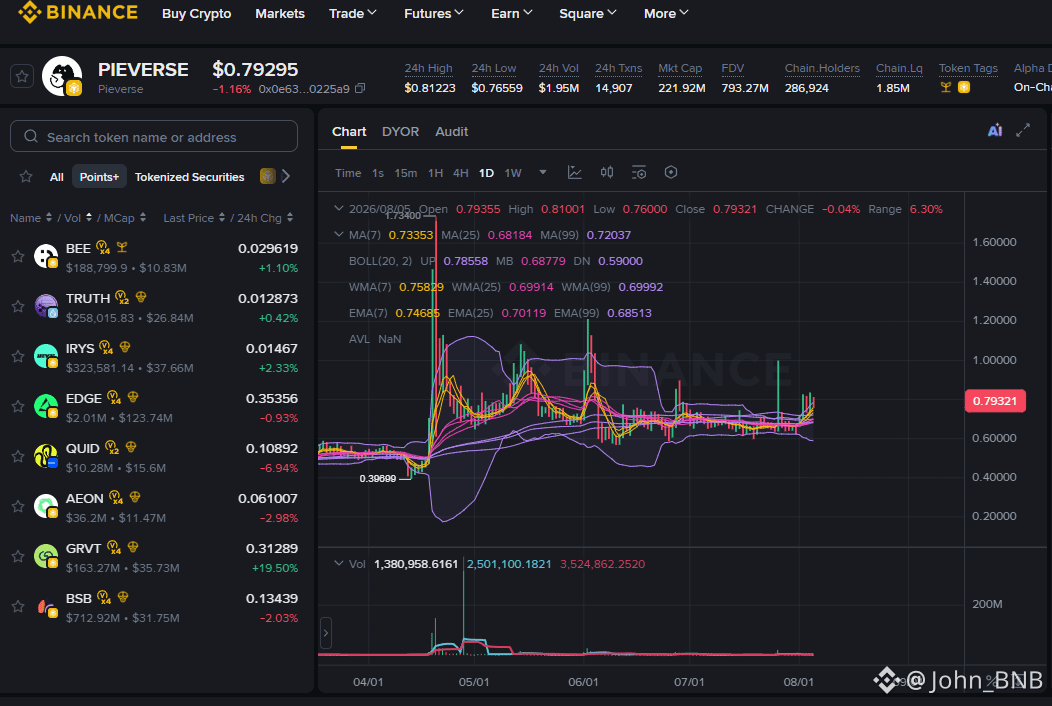Select the 1H interval
1052x706 pixels.
point(435,173)
